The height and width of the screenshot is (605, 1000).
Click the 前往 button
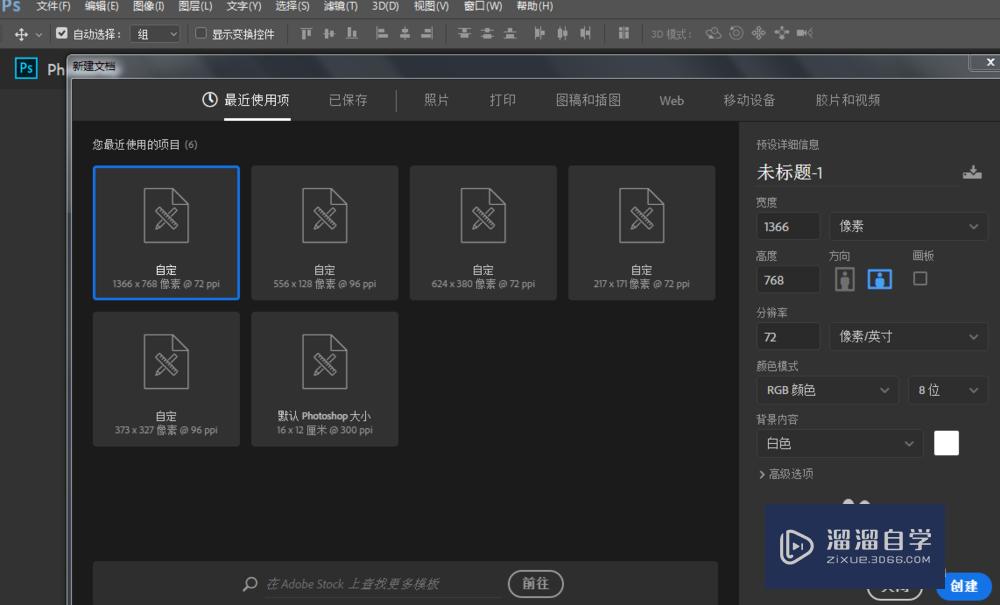pyautogui.click(x=536, y=584)
